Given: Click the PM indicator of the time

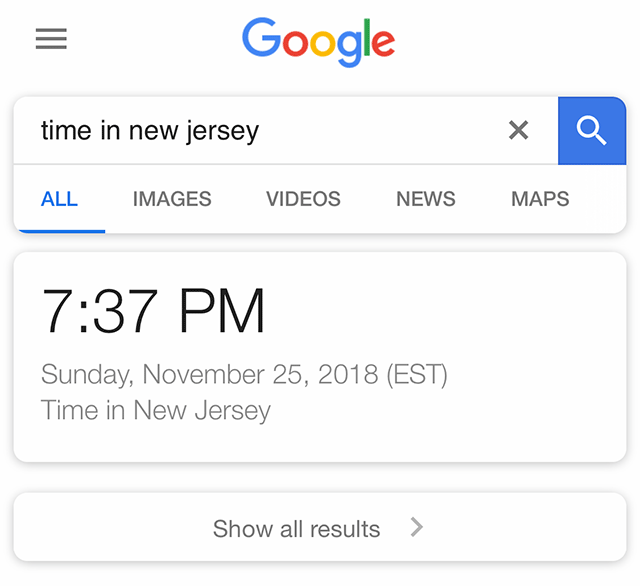Looking at the screenshot, I should (x=222, y=311).
